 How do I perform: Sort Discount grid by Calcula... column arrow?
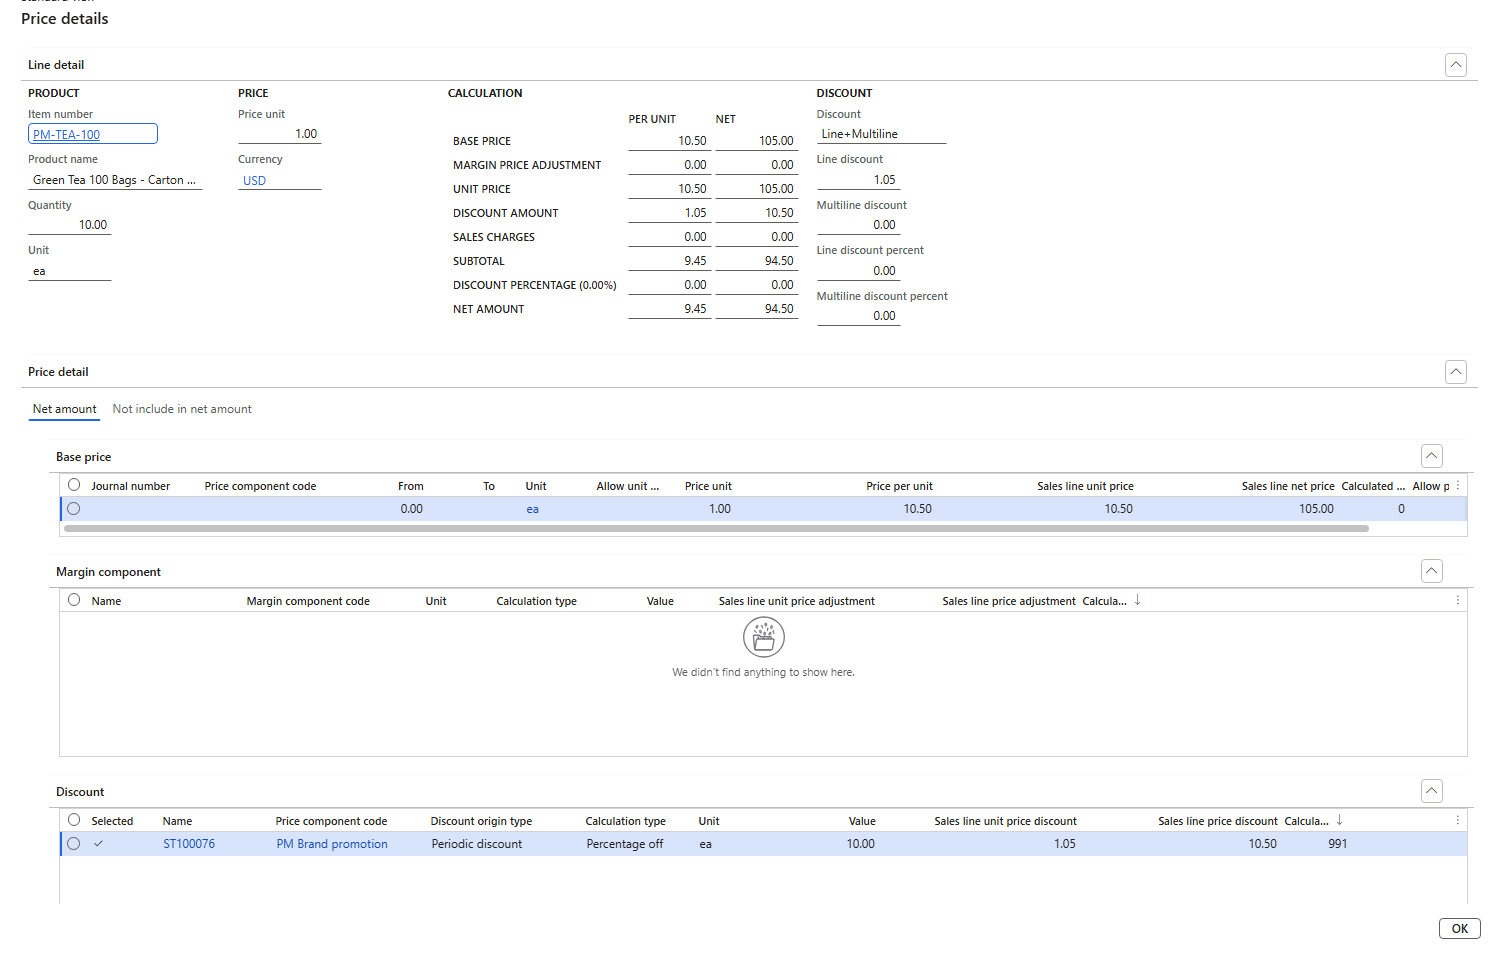pyautogui.click(x=1339, y=820)
